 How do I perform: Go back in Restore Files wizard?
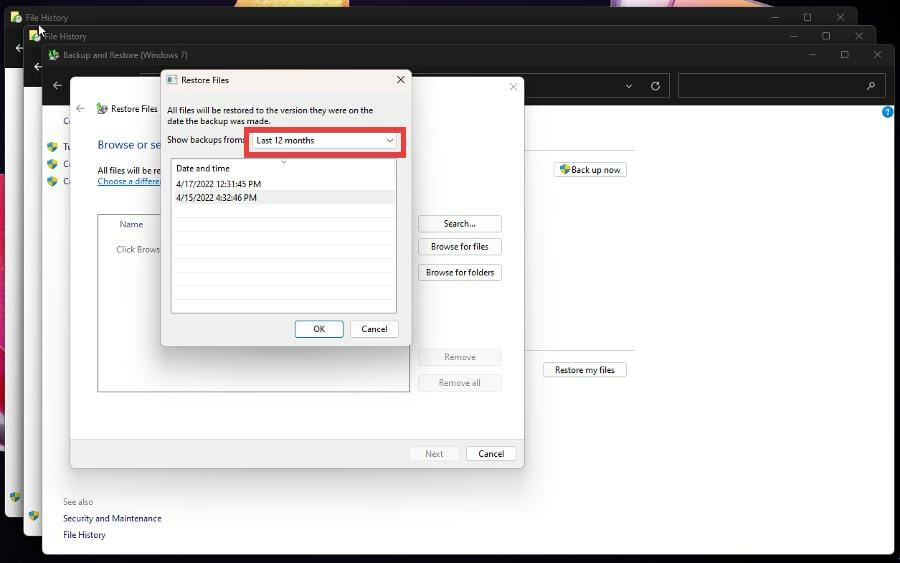(x=80, y=108)
